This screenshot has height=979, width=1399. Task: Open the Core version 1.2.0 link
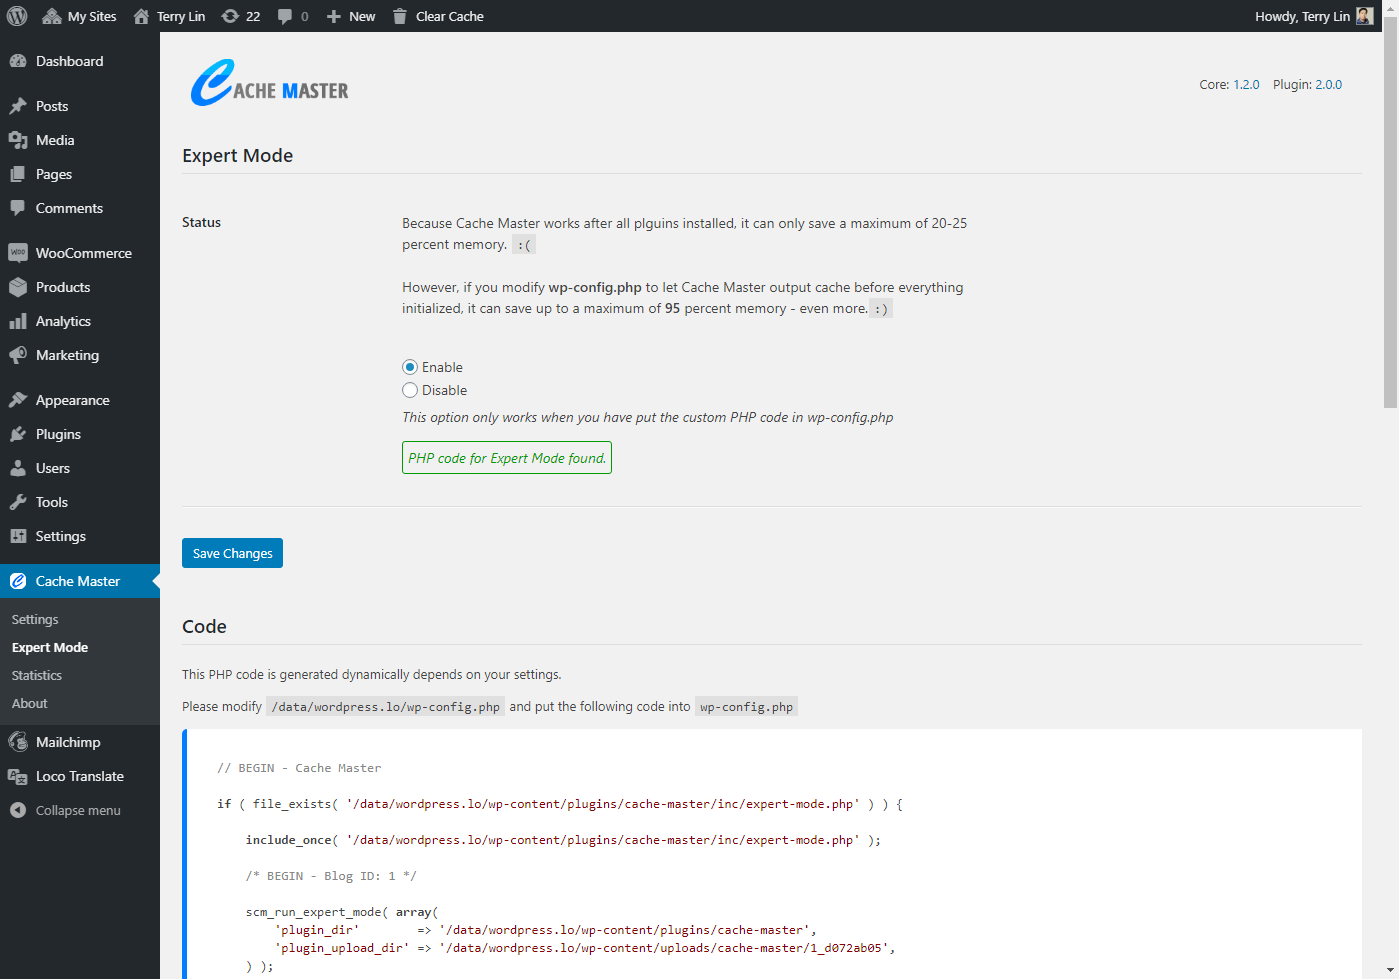coord(1246,84)
